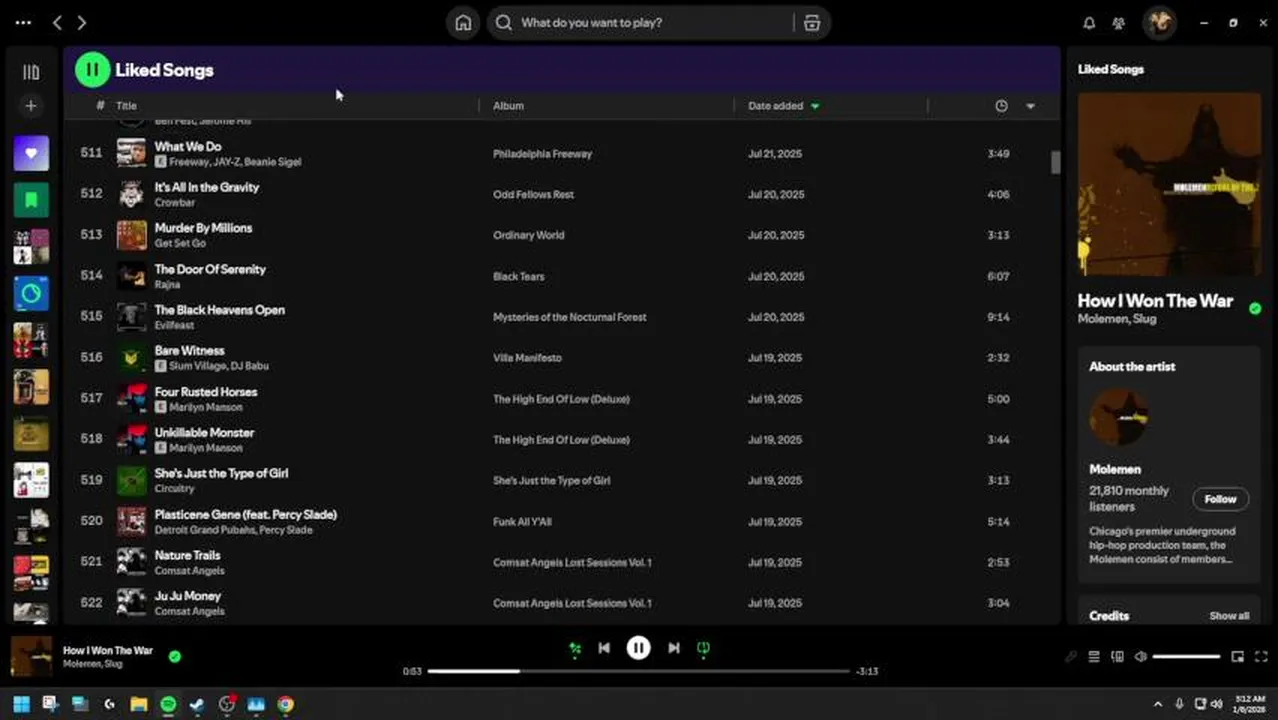Open the Browse icon in search bar

click(x=812, y=22)
